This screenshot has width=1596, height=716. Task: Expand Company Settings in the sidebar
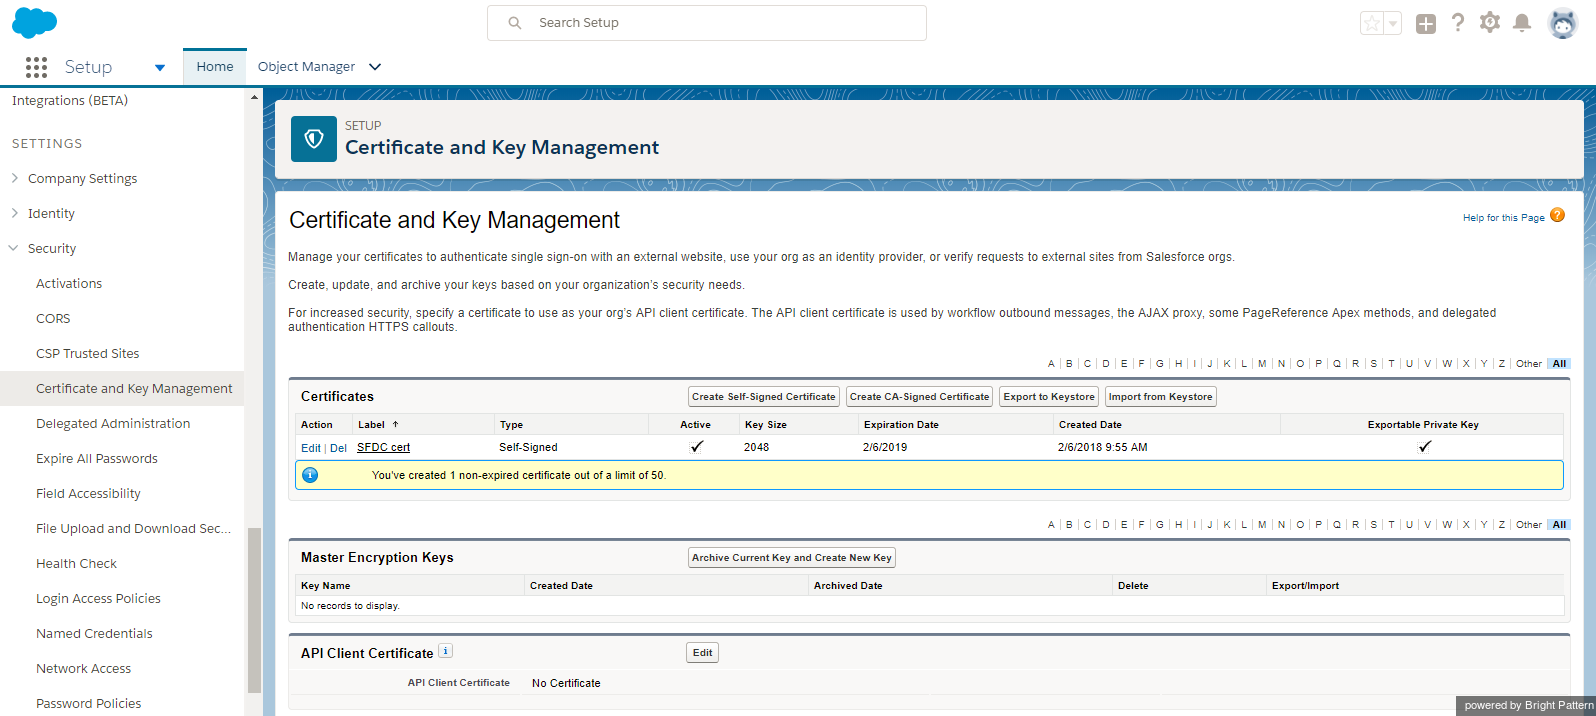click(x=15, y=178)
